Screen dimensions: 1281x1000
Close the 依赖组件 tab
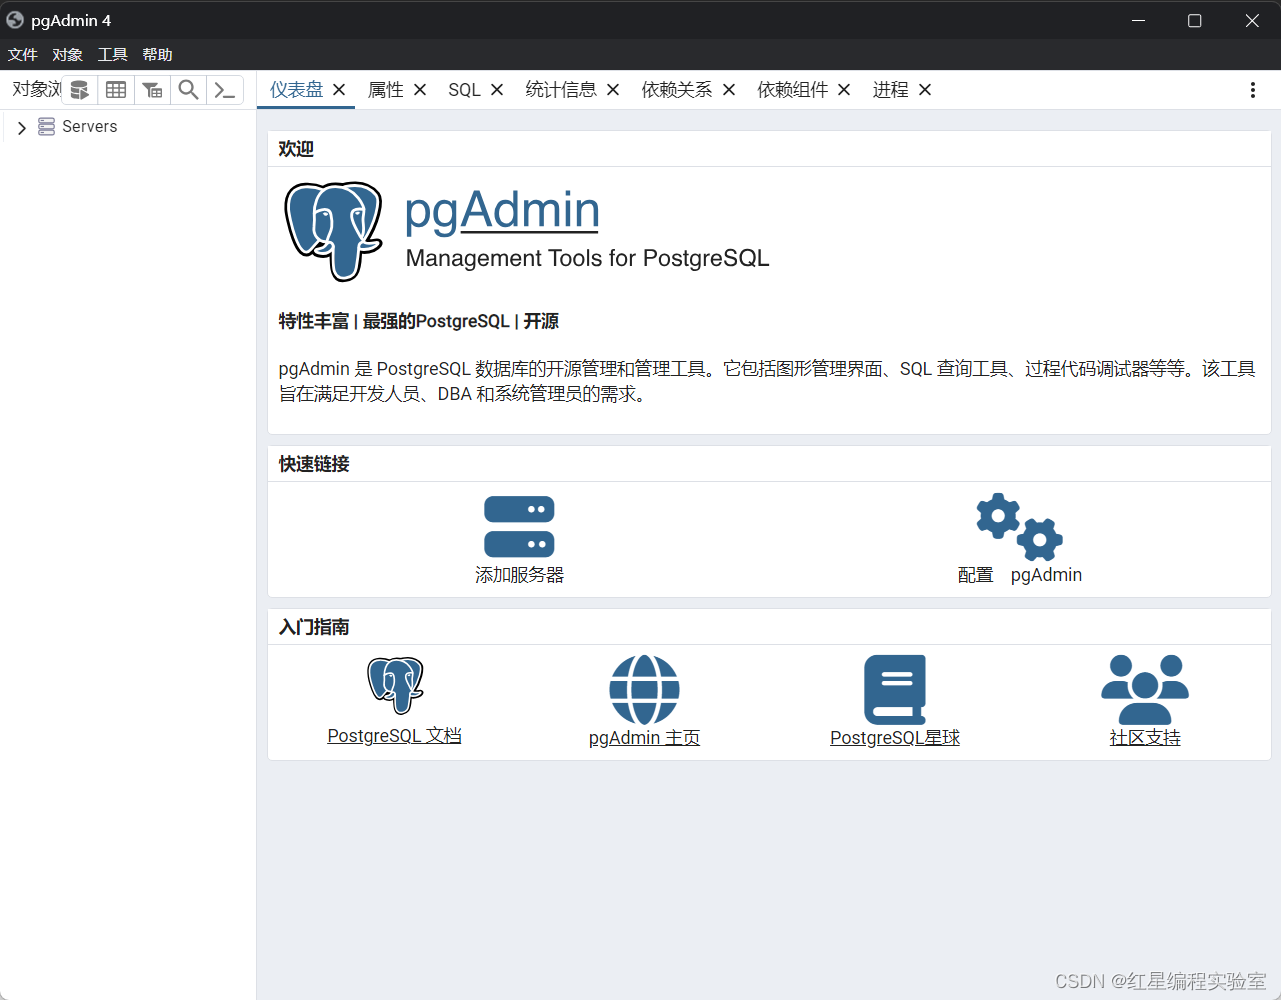click(x=844, y=90)
